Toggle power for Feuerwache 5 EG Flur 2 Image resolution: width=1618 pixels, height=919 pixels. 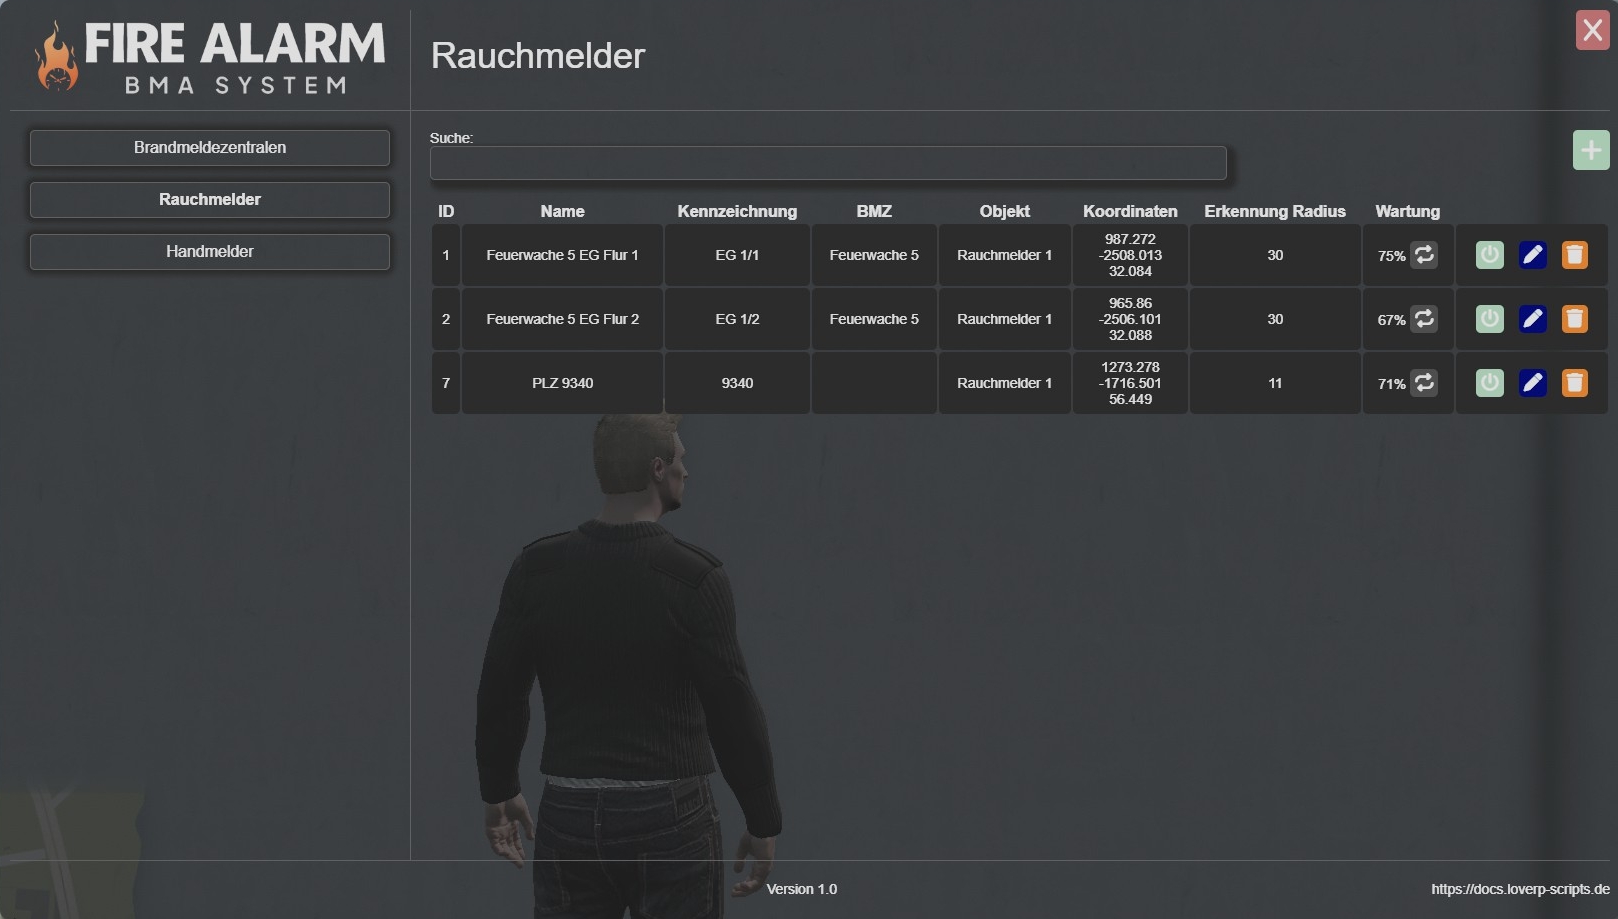pos(1490,319)
